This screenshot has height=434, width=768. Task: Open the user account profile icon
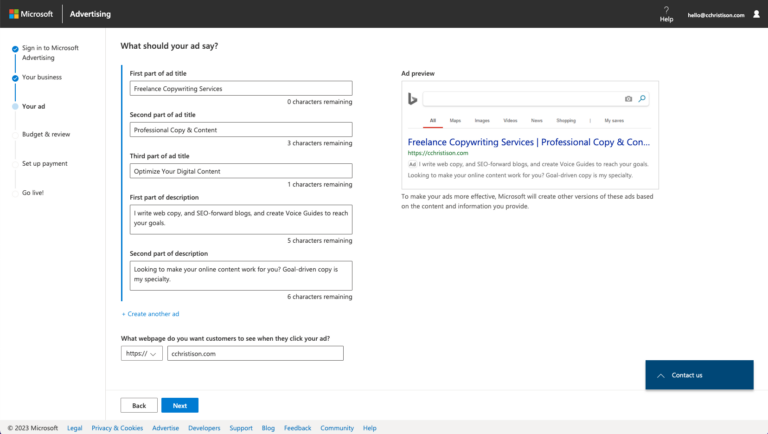point(756,14)
